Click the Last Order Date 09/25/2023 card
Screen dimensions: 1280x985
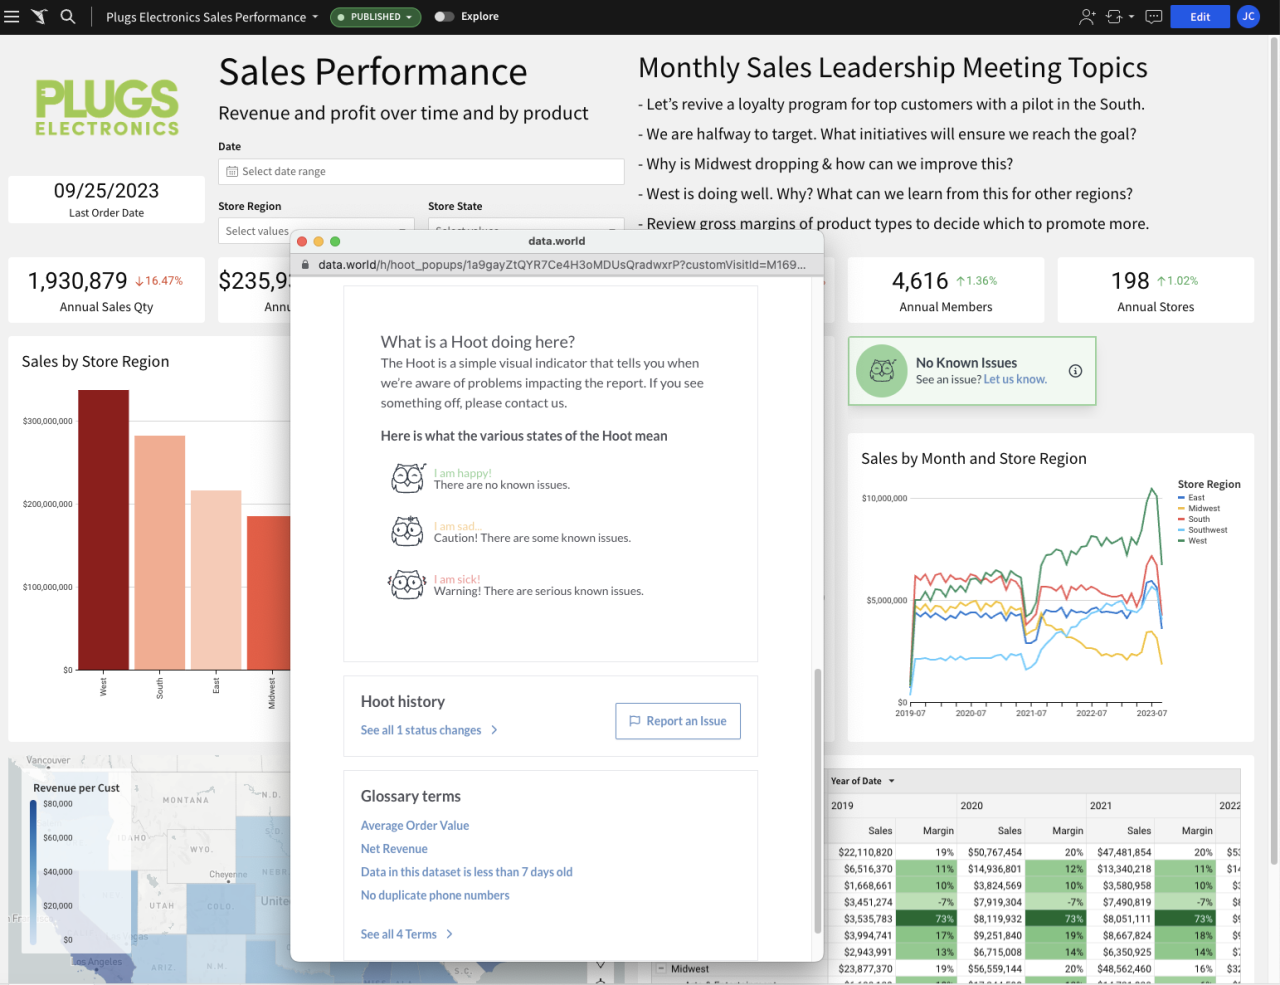tap(106, 199)
